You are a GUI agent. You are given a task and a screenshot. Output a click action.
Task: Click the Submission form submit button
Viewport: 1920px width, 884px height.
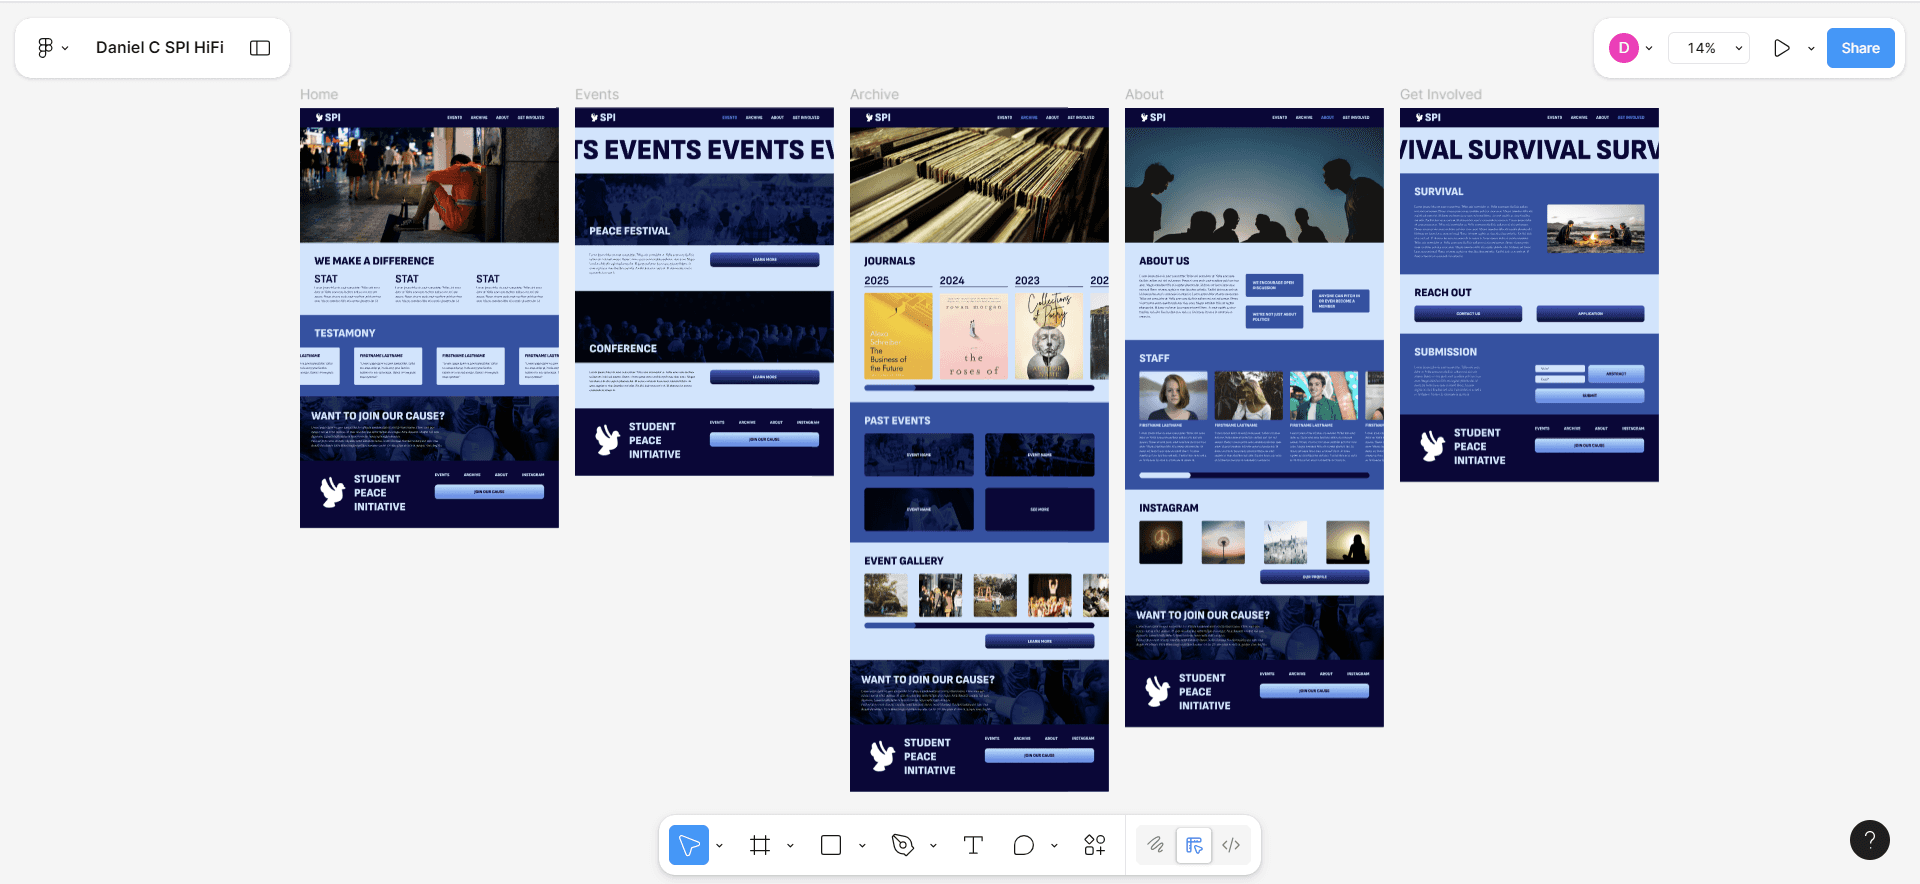click(x=1589, y=396)
